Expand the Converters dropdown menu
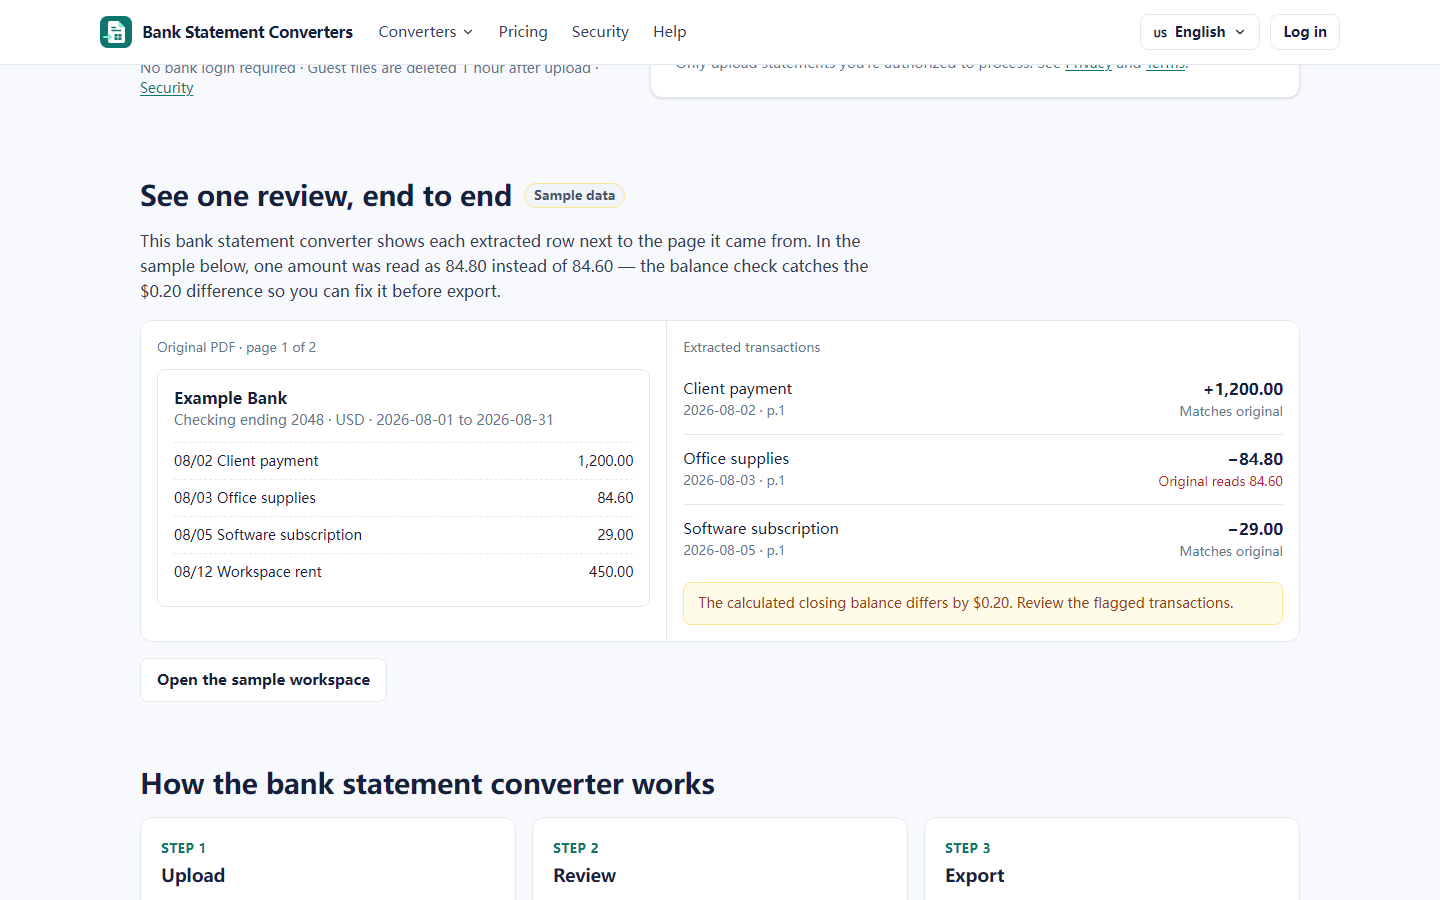1440x900 pixels. 426,32
